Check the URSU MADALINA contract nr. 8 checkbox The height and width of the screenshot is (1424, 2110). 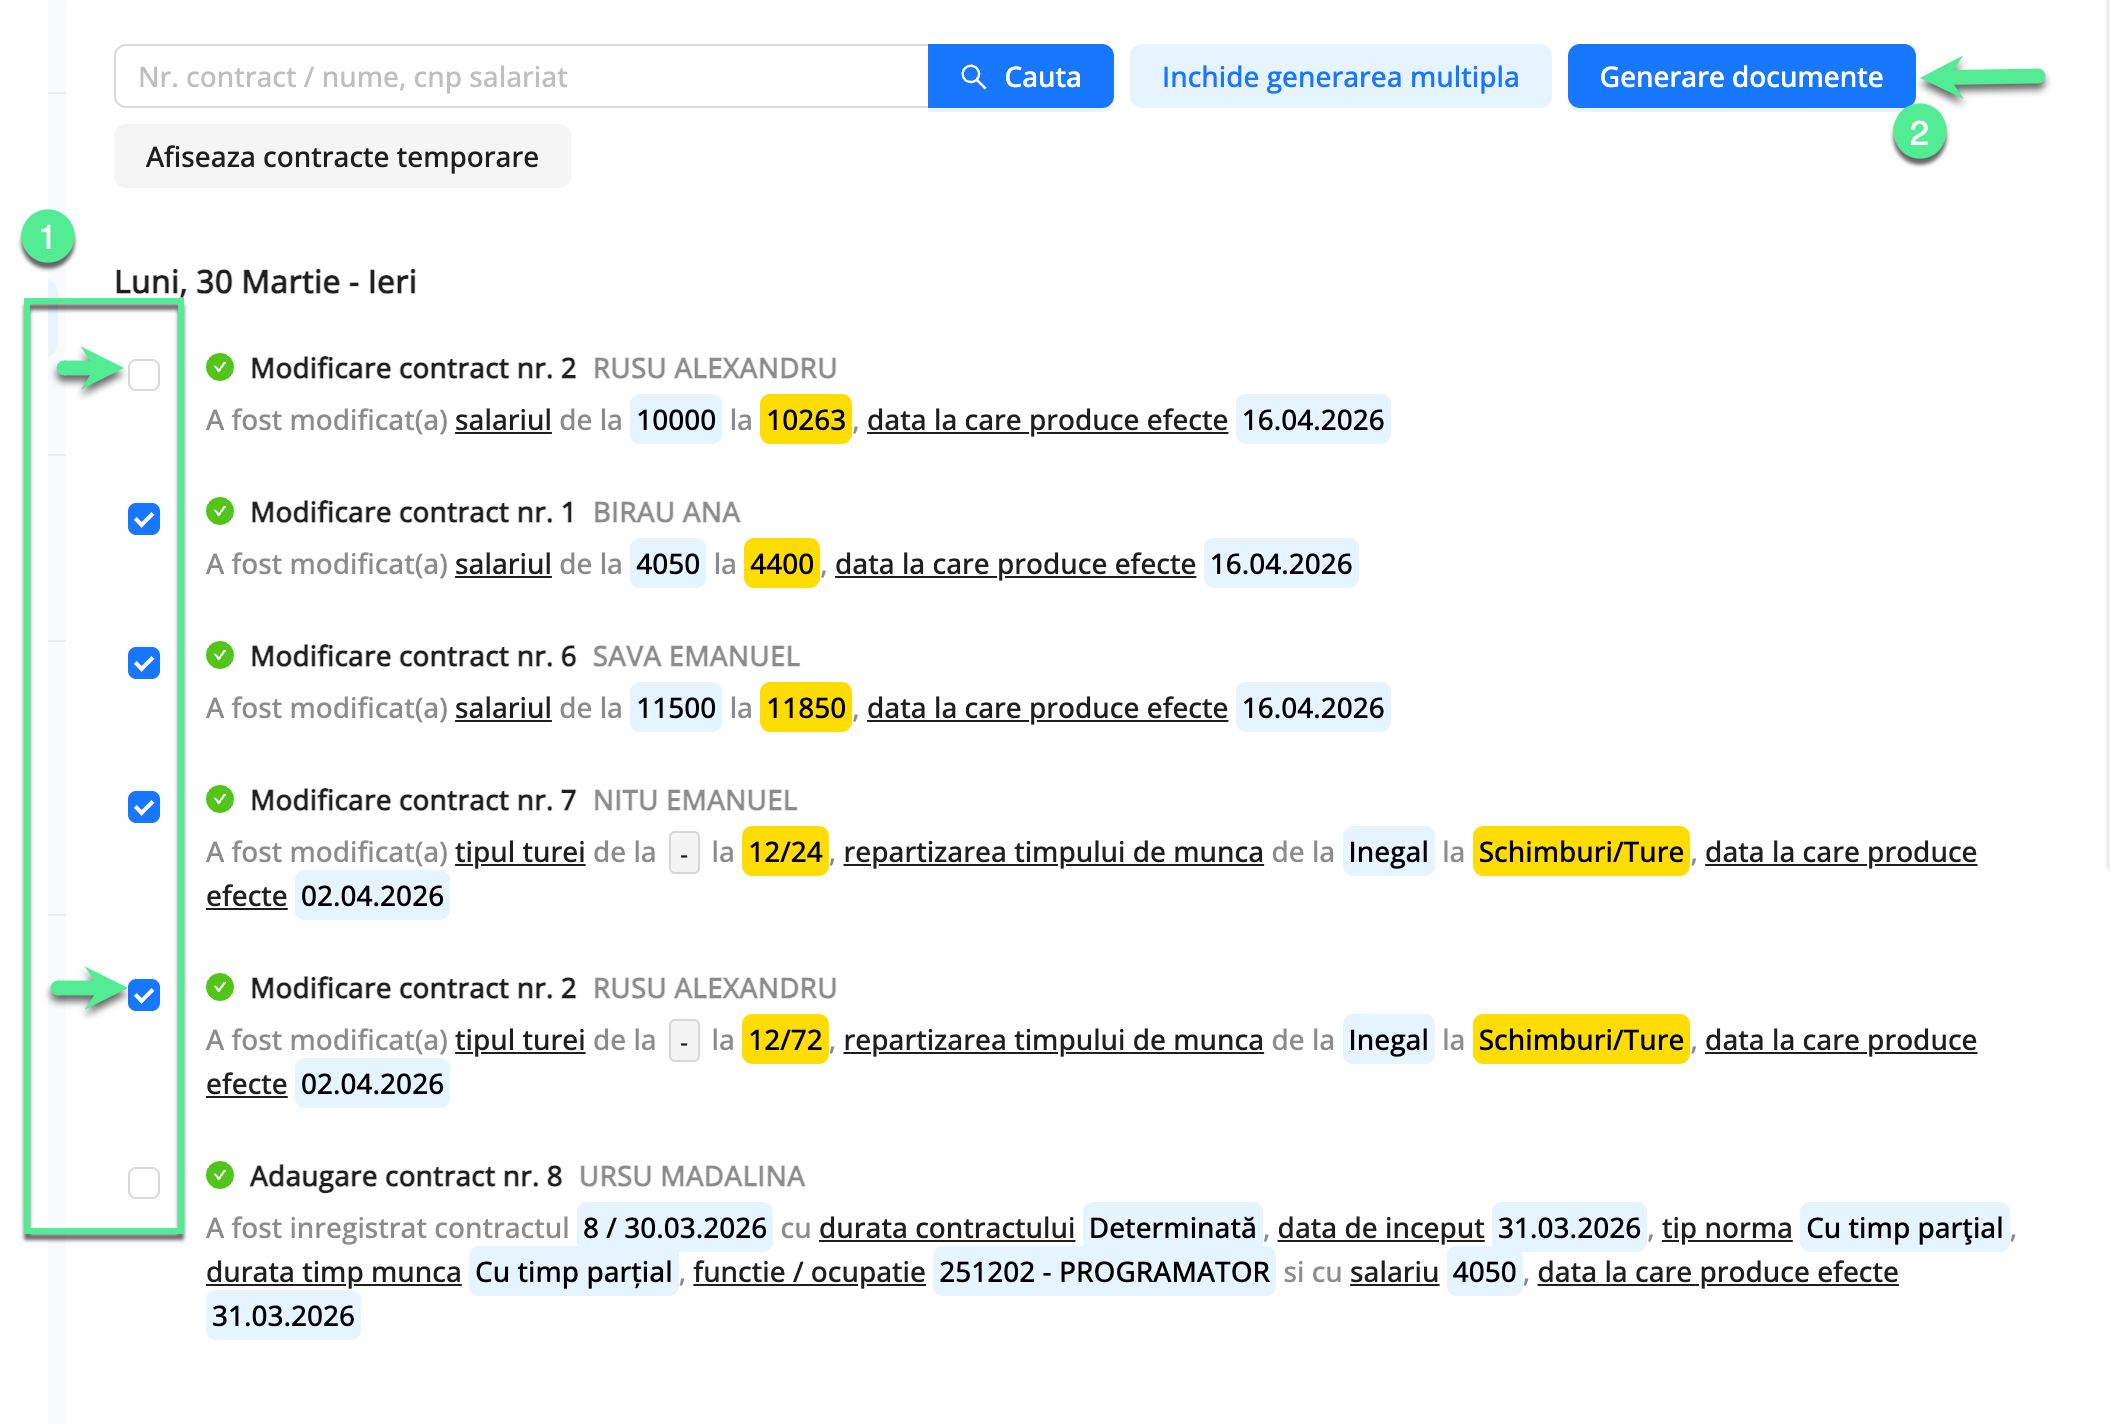[x=144, y=1182]
